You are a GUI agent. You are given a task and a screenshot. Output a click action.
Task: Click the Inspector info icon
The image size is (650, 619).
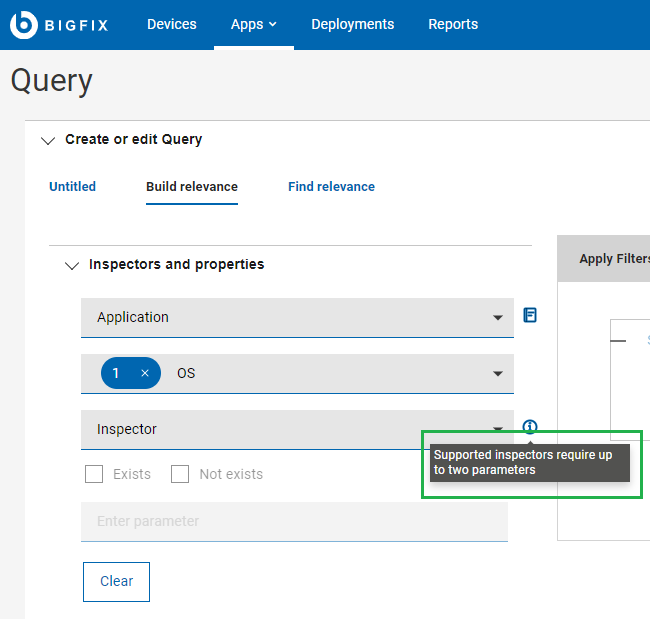click(530, 427)
